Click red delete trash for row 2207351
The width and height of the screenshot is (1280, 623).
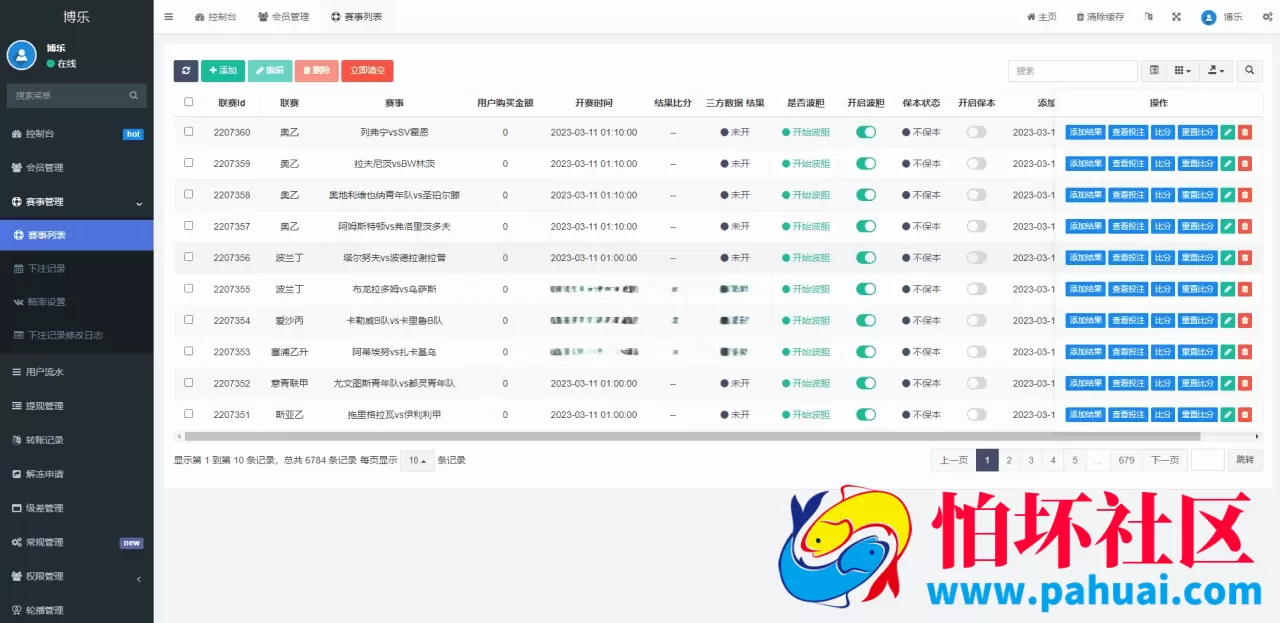1245,414
